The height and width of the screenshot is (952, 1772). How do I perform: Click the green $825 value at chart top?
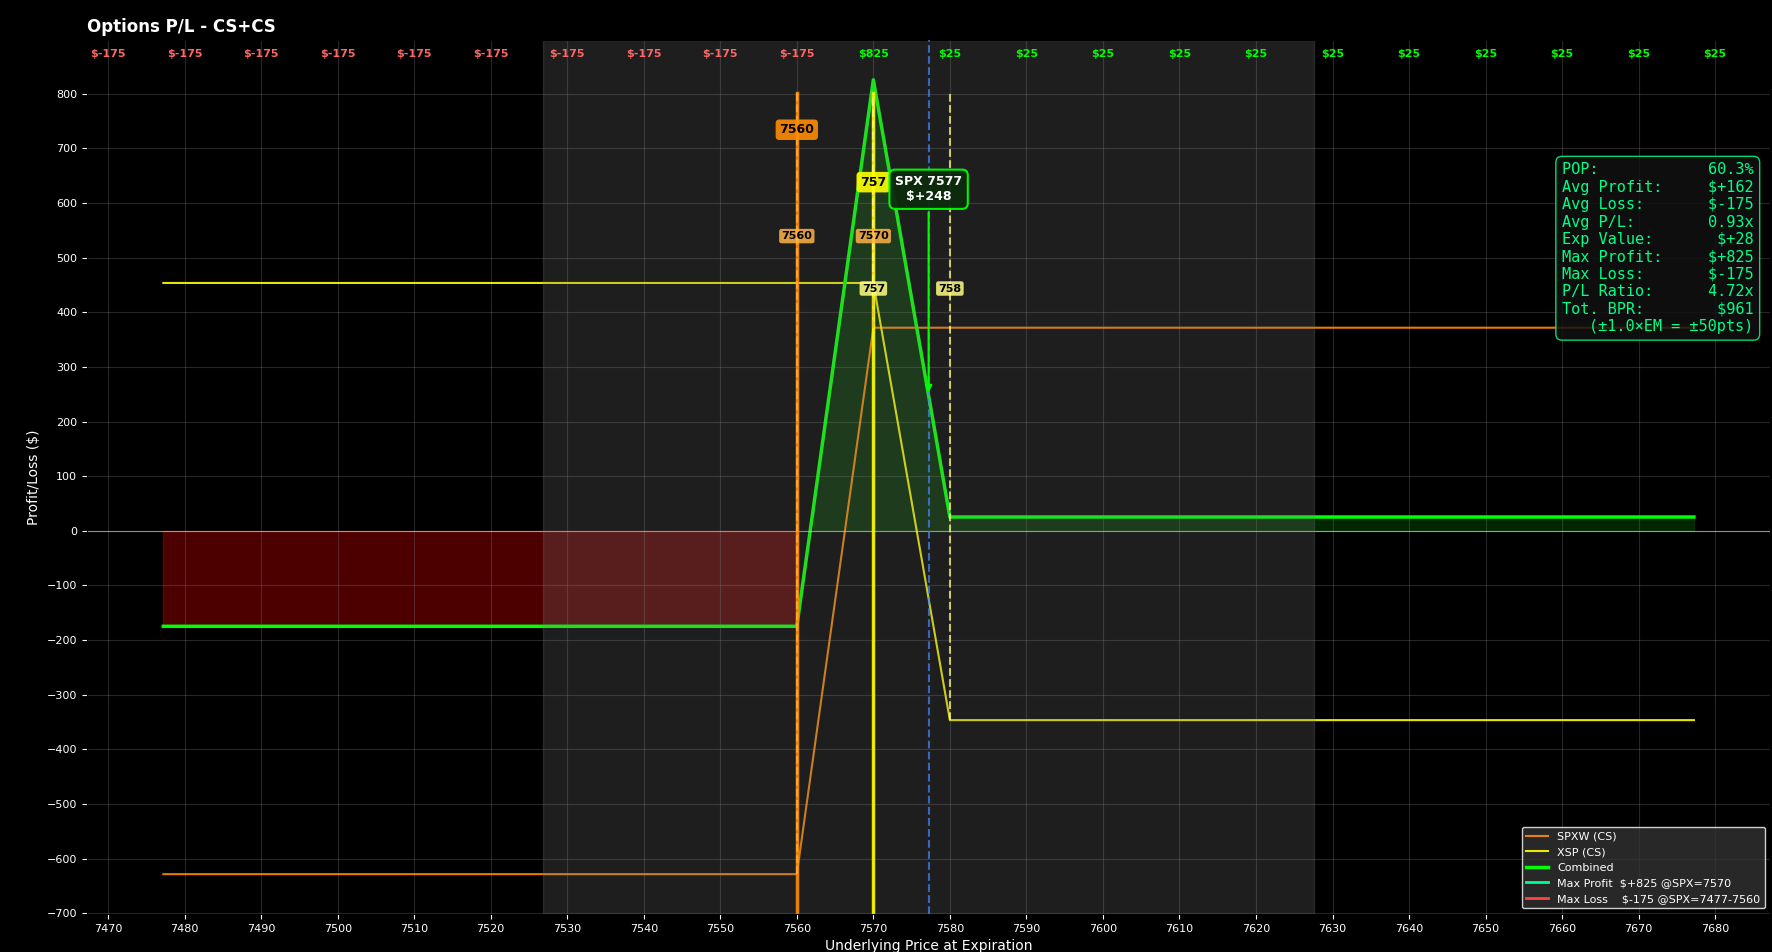point(873,54)
